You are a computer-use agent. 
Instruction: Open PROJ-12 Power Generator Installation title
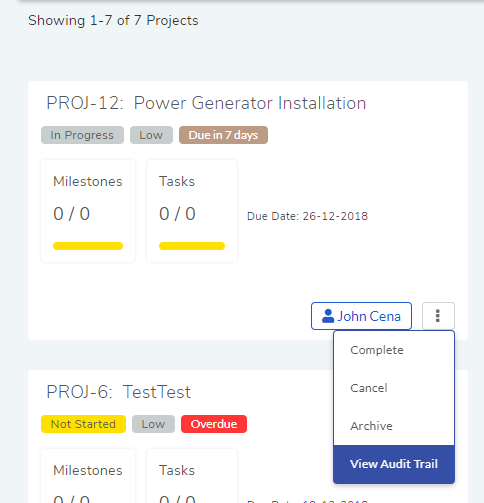click(206, 103)
